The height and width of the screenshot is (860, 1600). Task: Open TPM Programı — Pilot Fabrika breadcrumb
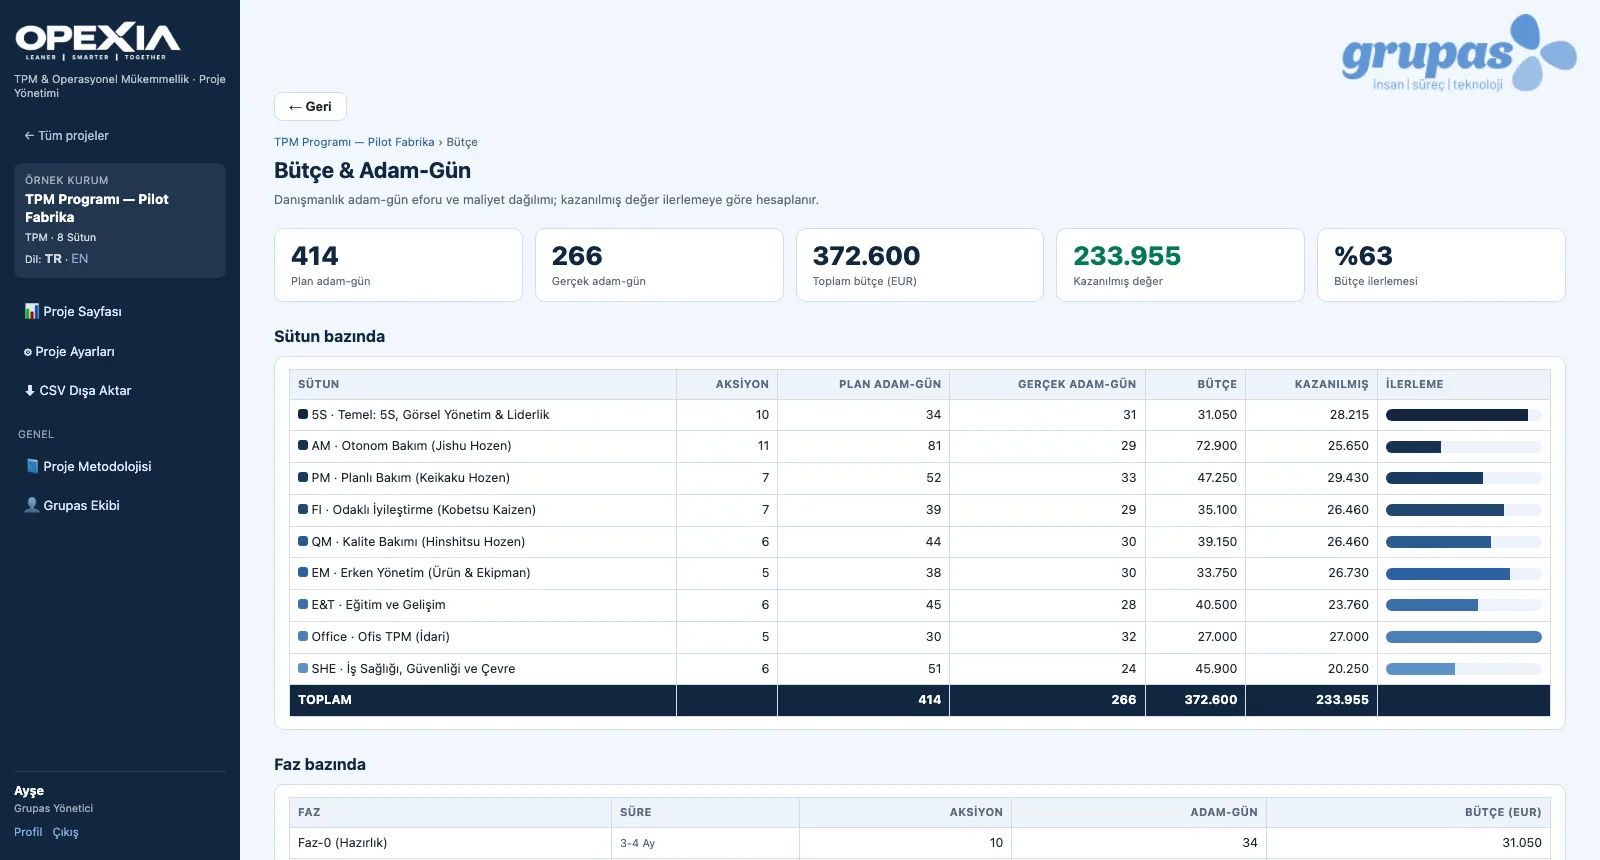click(354, 142)
